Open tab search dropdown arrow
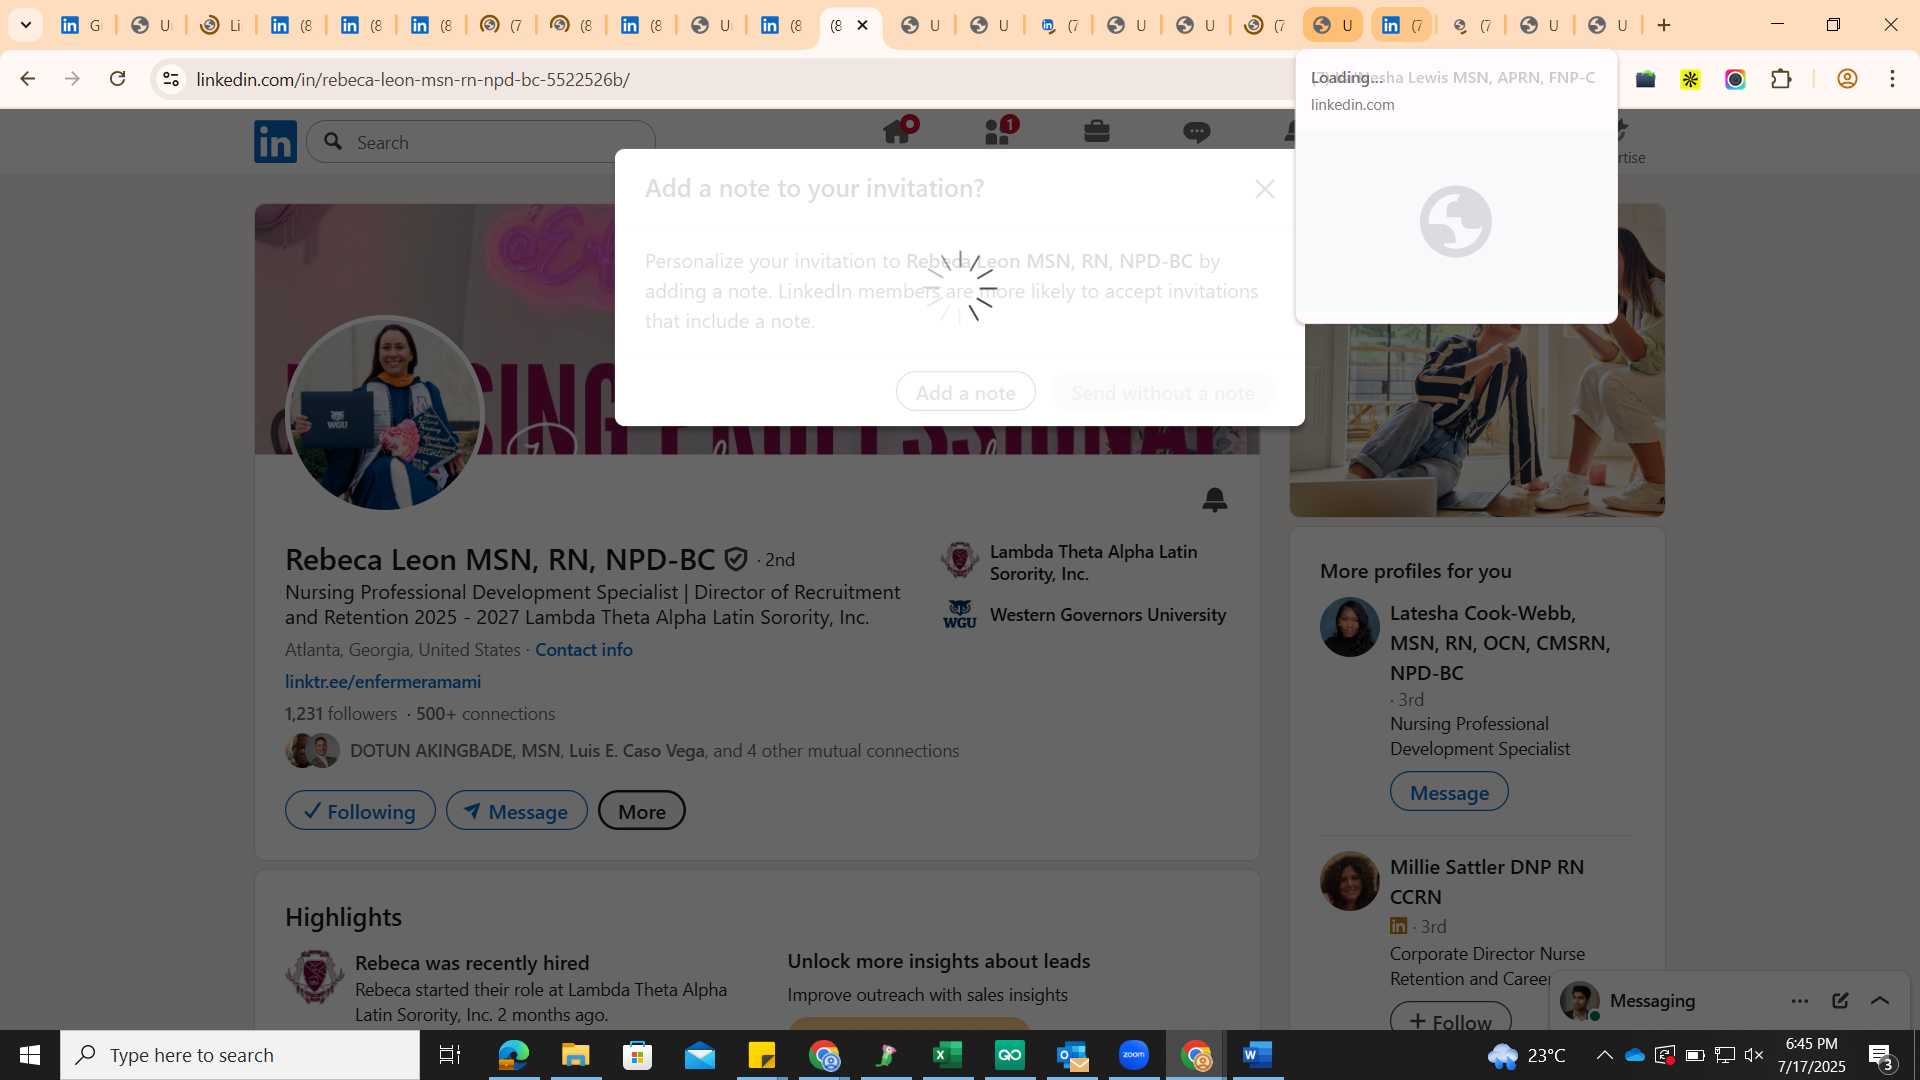The image size is (1920, 1080). tap(26, 25)
